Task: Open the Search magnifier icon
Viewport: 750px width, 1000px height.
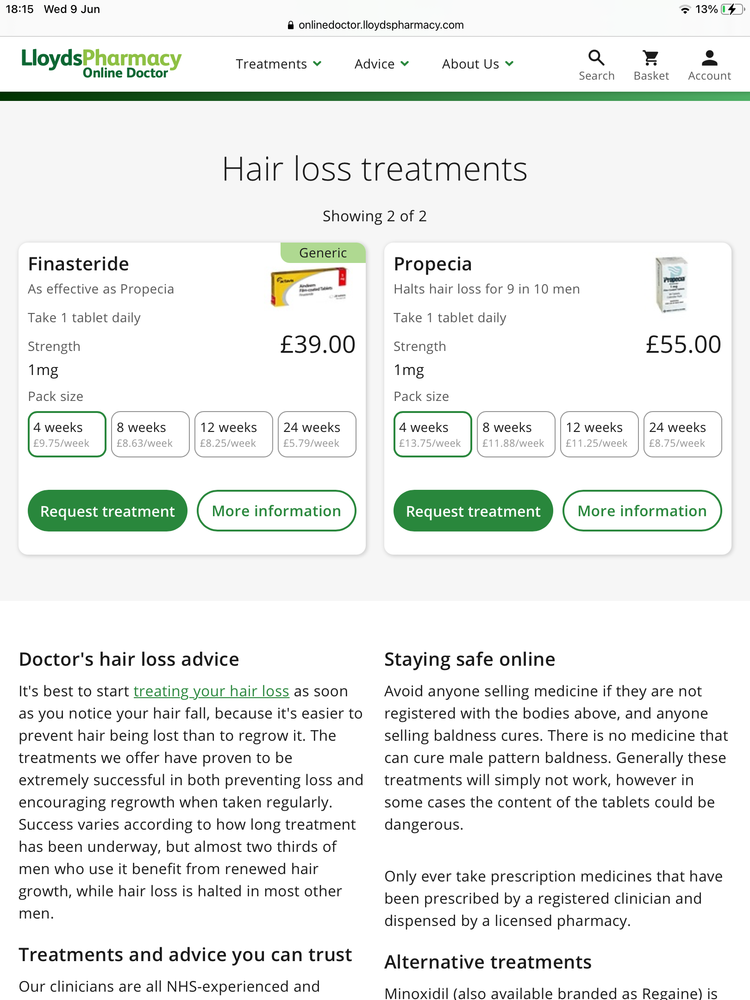Action: [596, 59]
